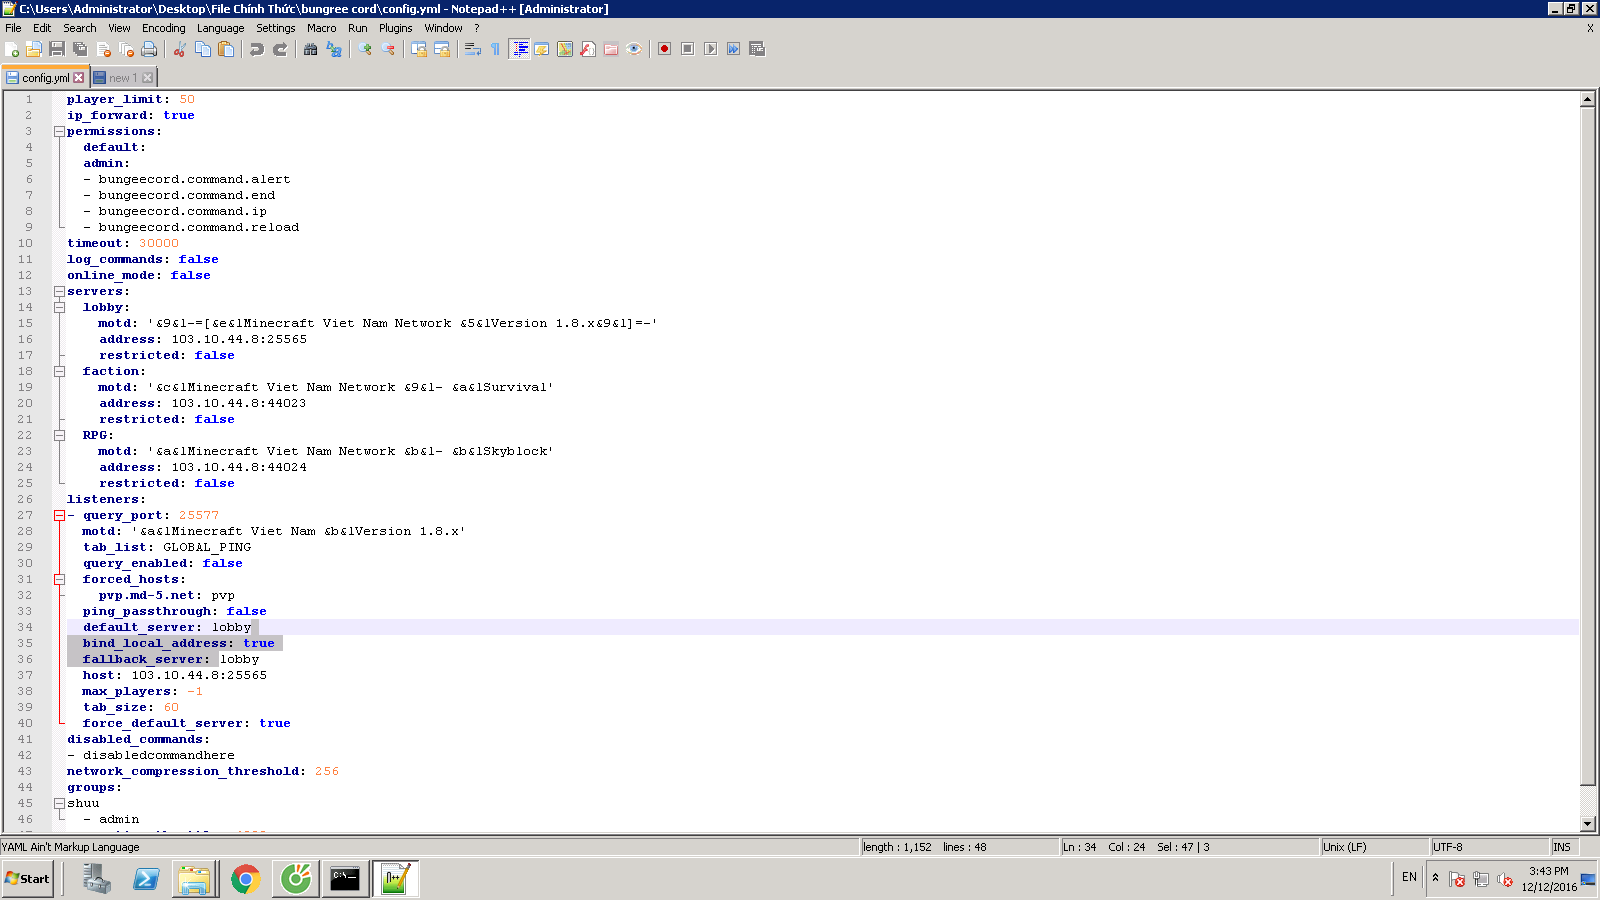
Task: Click the editor scrollbar up arrow
Action: (x=1588, y=99)
